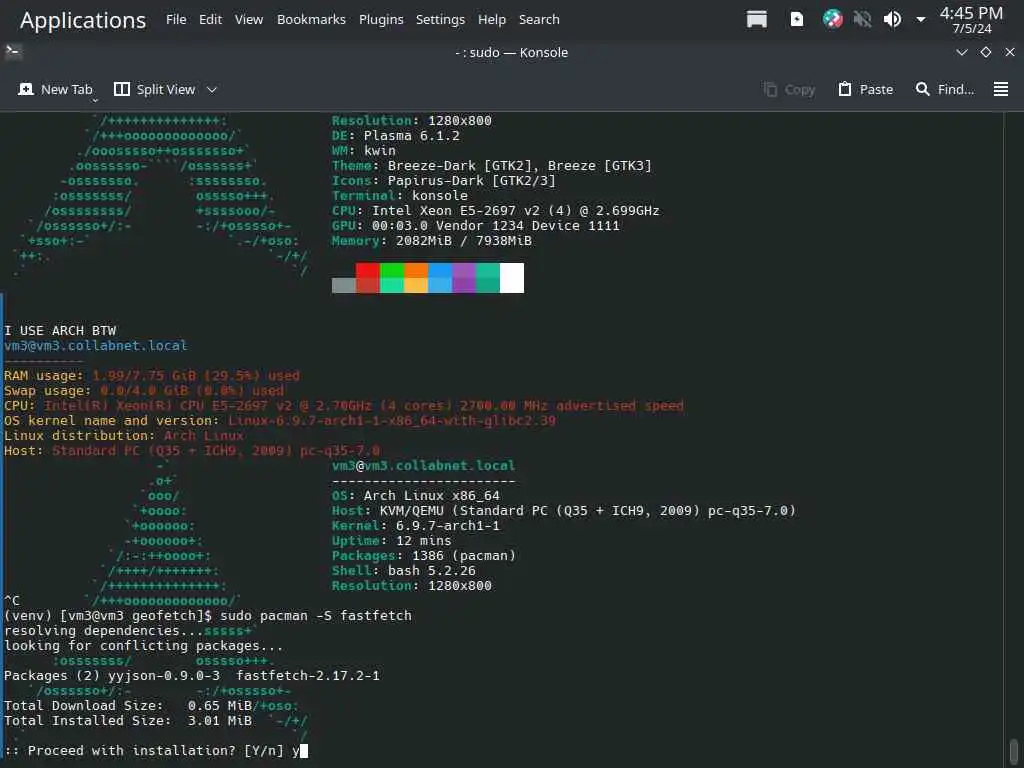The width and height of the screenshot is (1024, 768).
Task: Expand the hidden system tray arrow
Action: (921, 20)
